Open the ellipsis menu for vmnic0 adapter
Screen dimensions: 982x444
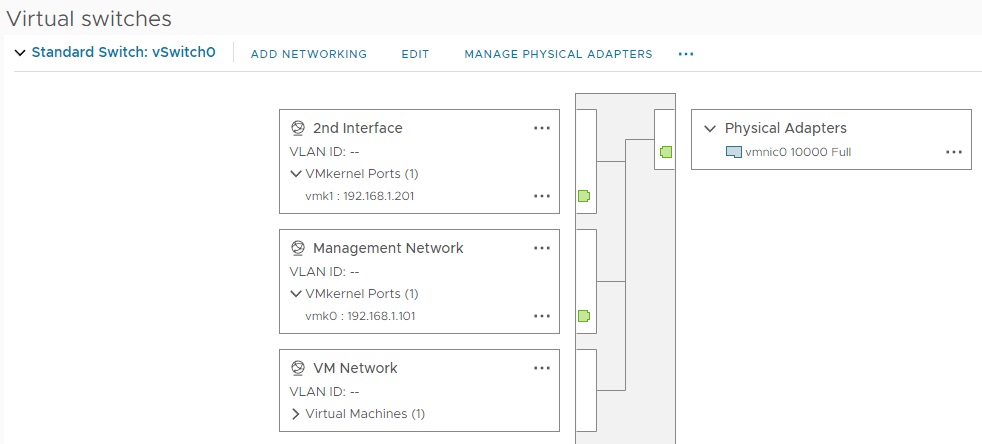pos(953,152)
